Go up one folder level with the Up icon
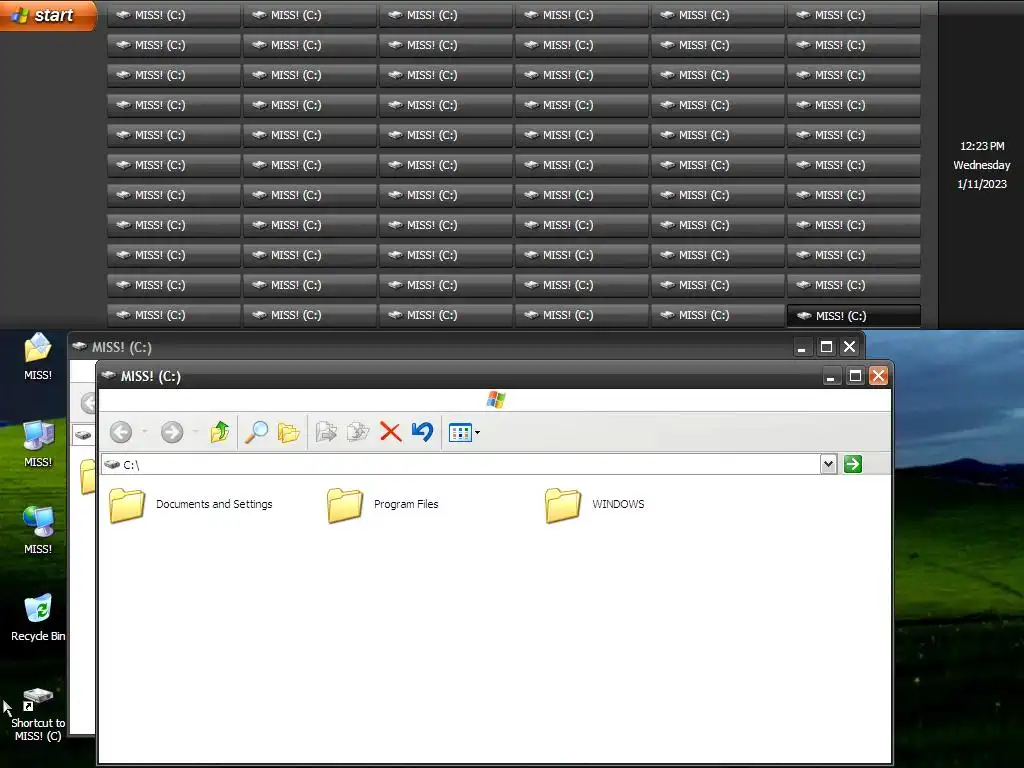This screenshot has width=1024, height=768. 219,432
